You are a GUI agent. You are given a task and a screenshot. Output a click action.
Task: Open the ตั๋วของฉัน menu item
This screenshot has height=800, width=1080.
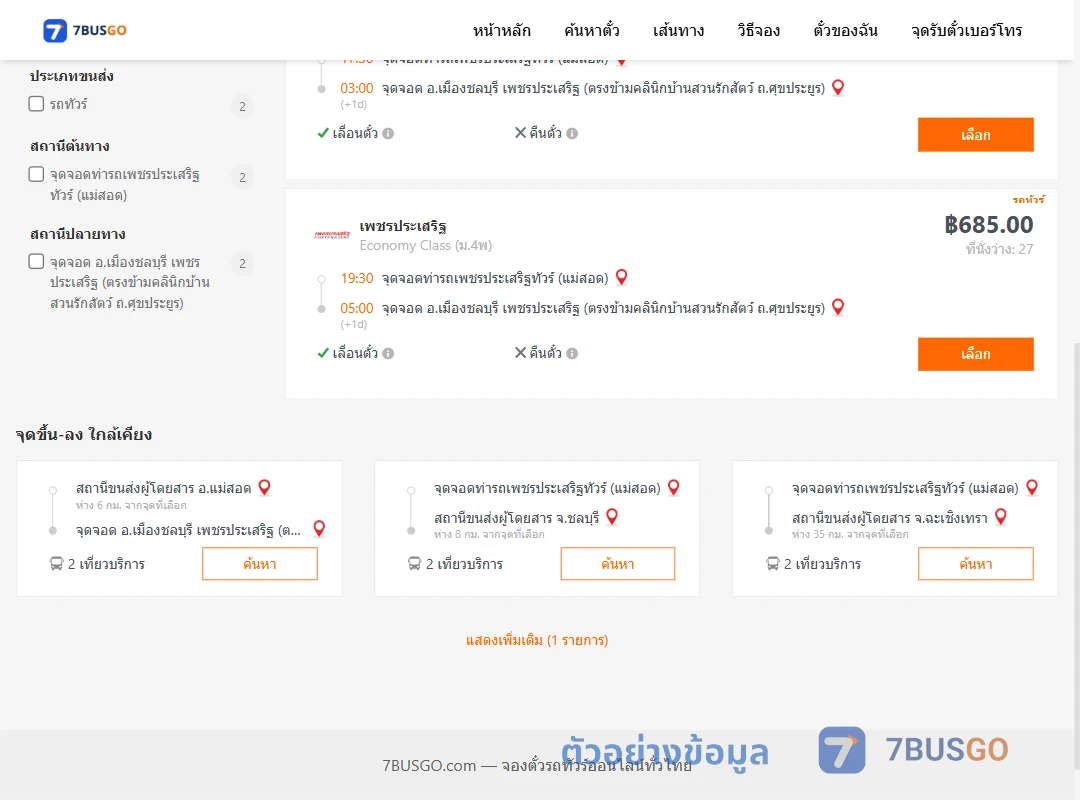tap(845, 30)
